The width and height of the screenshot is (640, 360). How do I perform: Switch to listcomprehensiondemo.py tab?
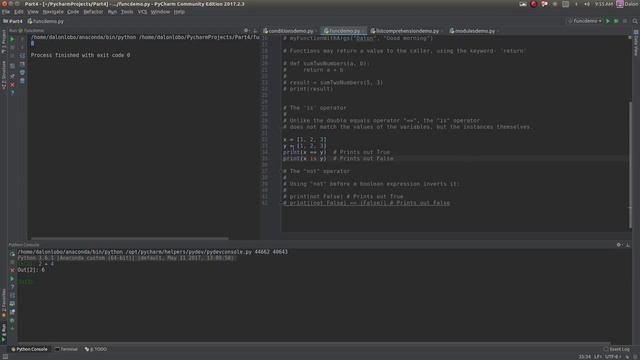point(407,31)
